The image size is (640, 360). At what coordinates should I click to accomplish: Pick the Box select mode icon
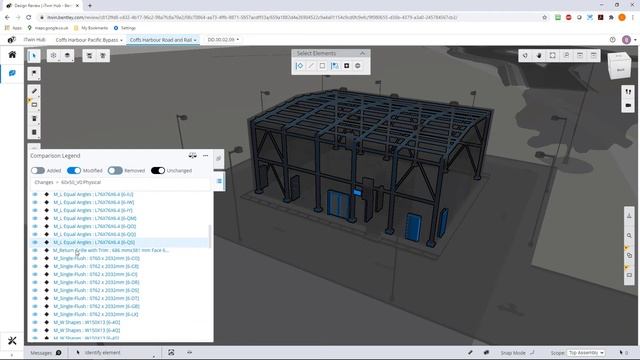point(322,66)
